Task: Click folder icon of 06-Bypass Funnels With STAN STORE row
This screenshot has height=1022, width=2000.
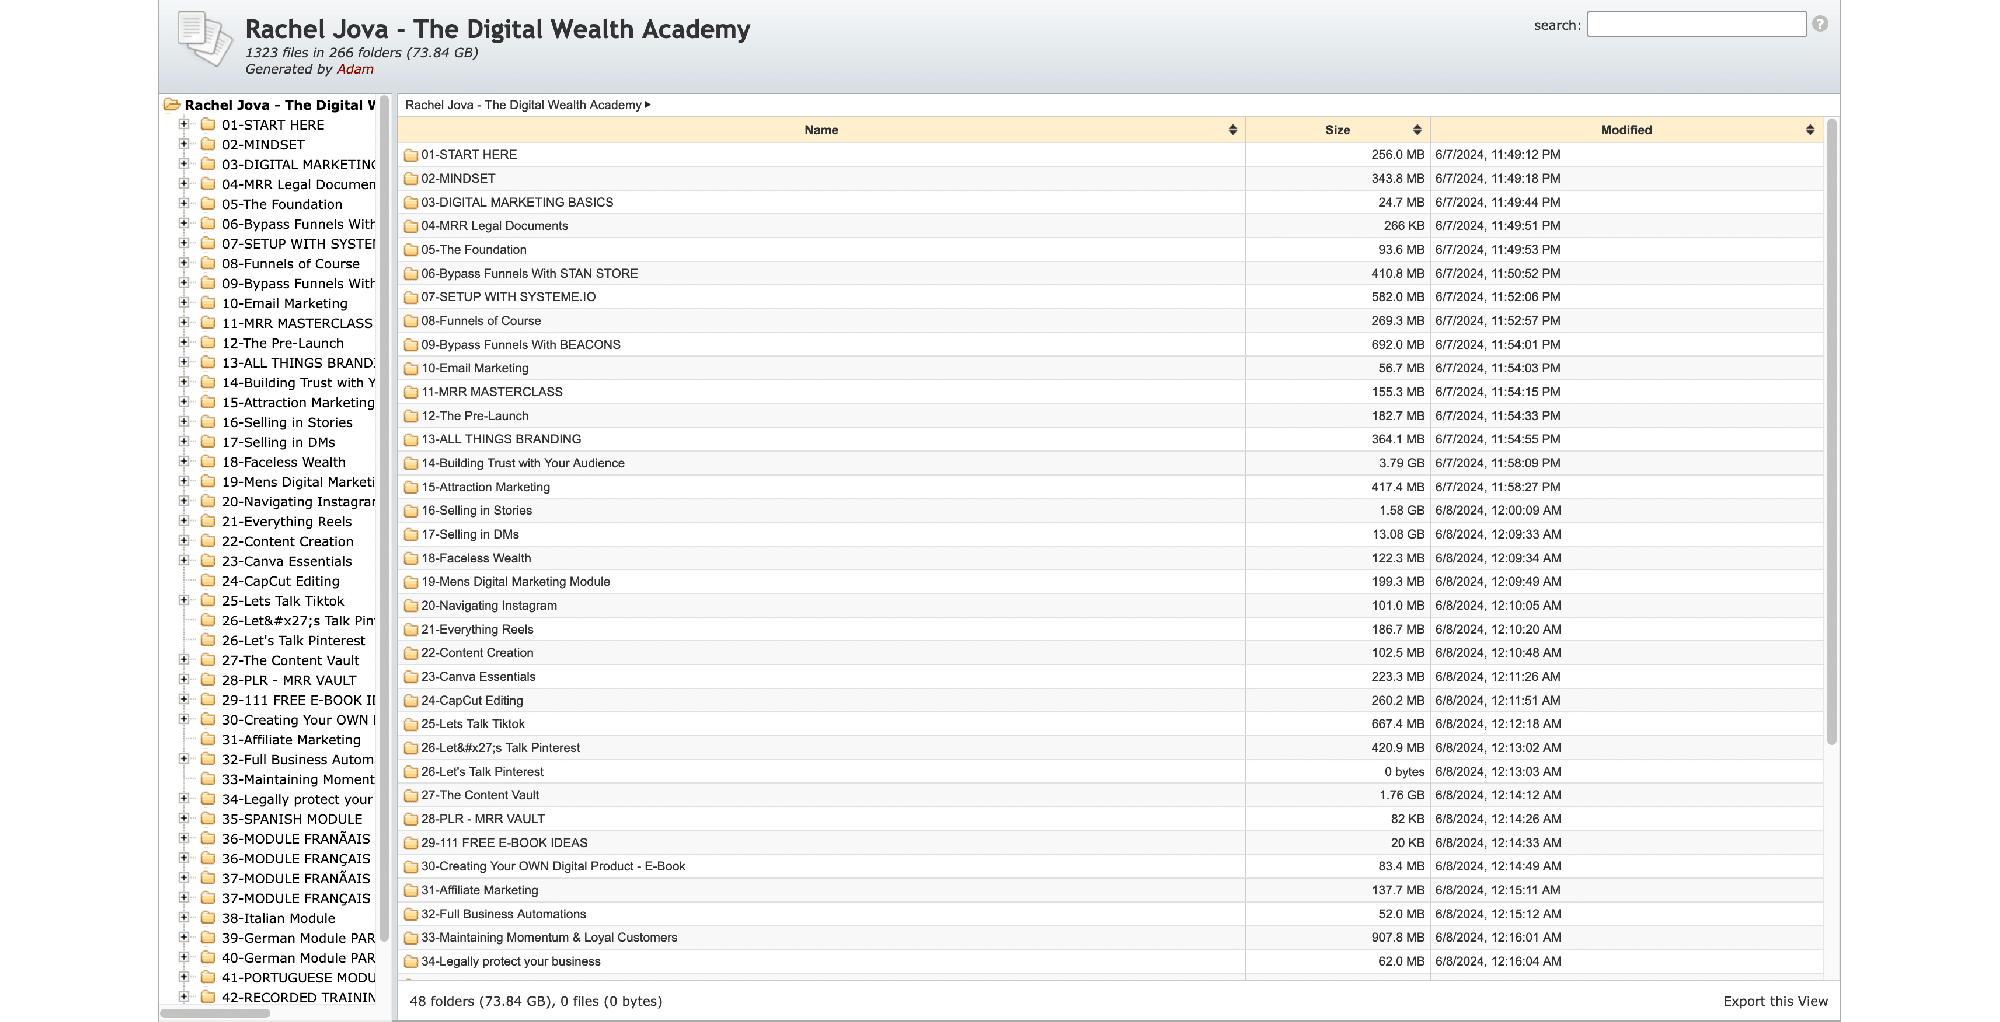Action: click(x=411, y=274)
